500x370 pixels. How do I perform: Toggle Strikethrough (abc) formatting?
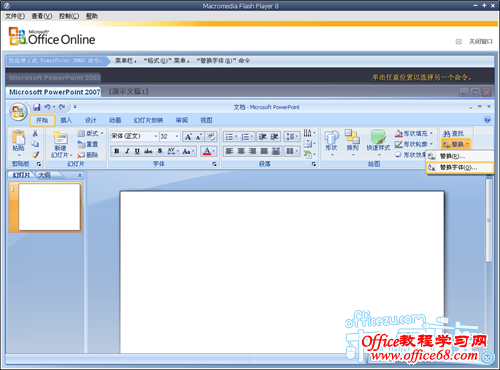148,151
